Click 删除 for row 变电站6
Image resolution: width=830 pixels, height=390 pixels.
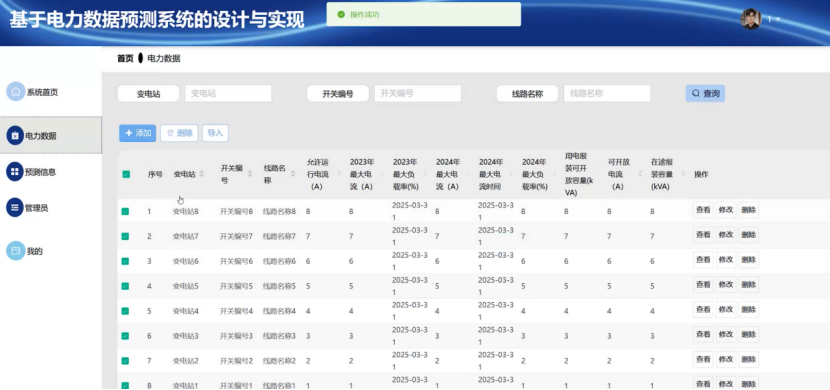[748, 259]
